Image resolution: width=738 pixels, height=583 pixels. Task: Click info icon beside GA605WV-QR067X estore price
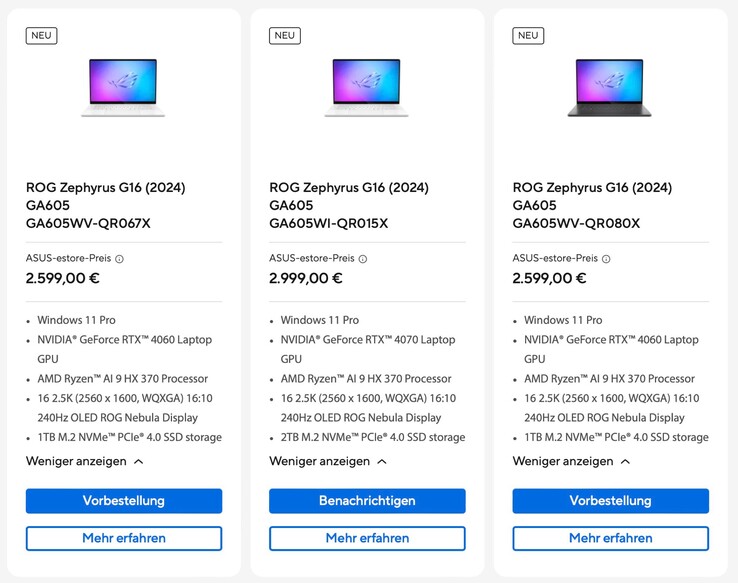click(119, 259)
